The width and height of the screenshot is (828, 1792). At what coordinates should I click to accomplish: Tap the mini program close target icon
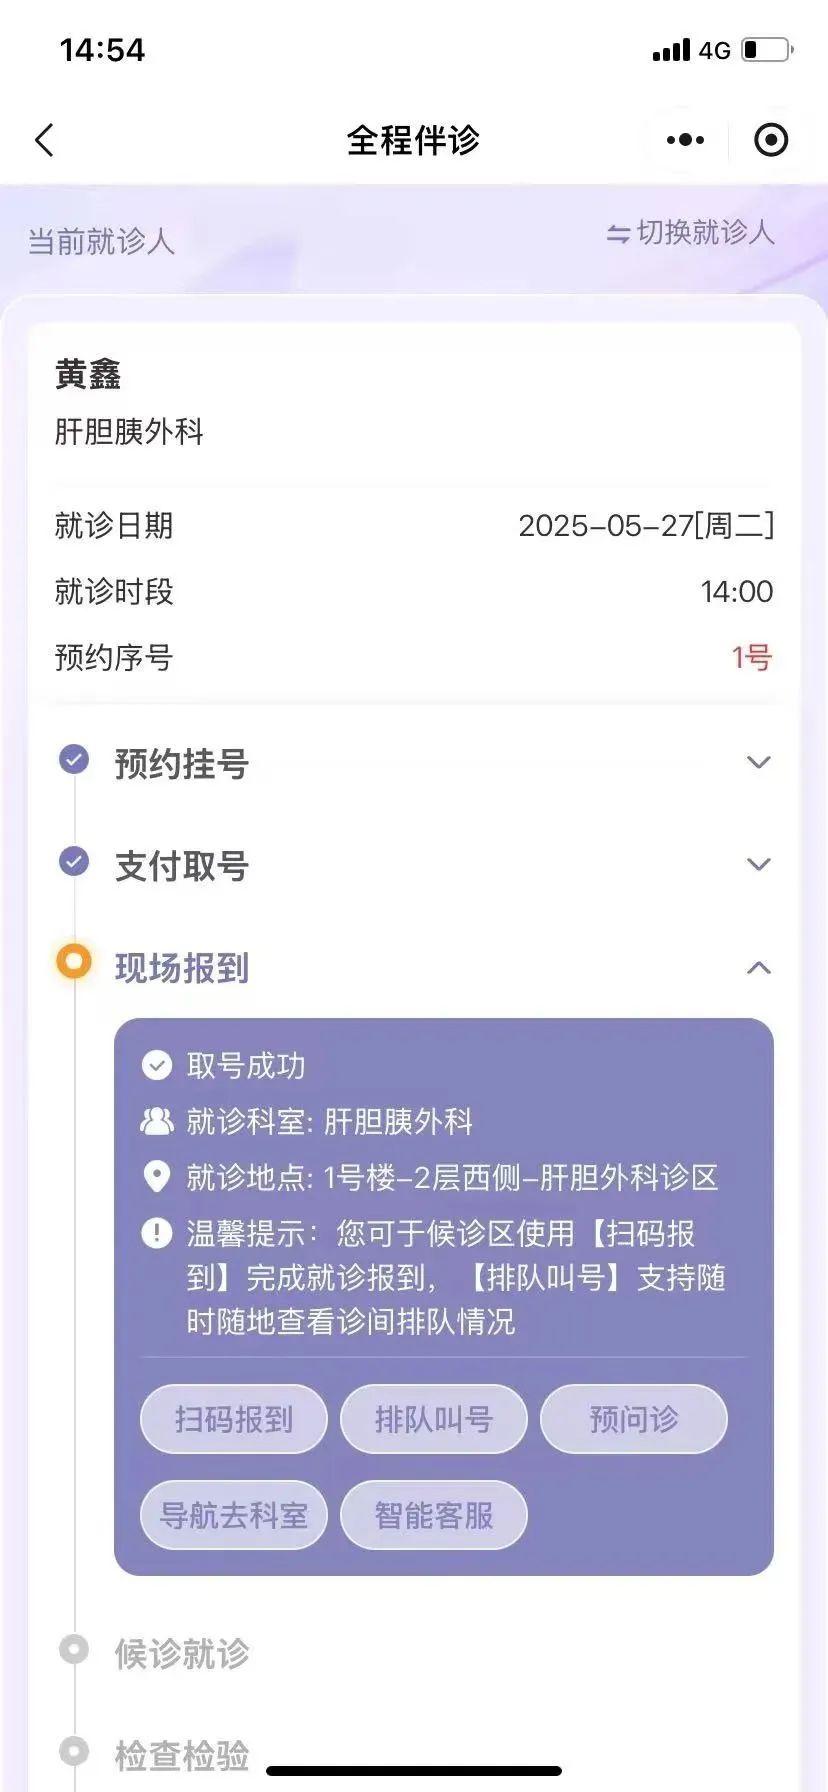(x=770, y=140)
